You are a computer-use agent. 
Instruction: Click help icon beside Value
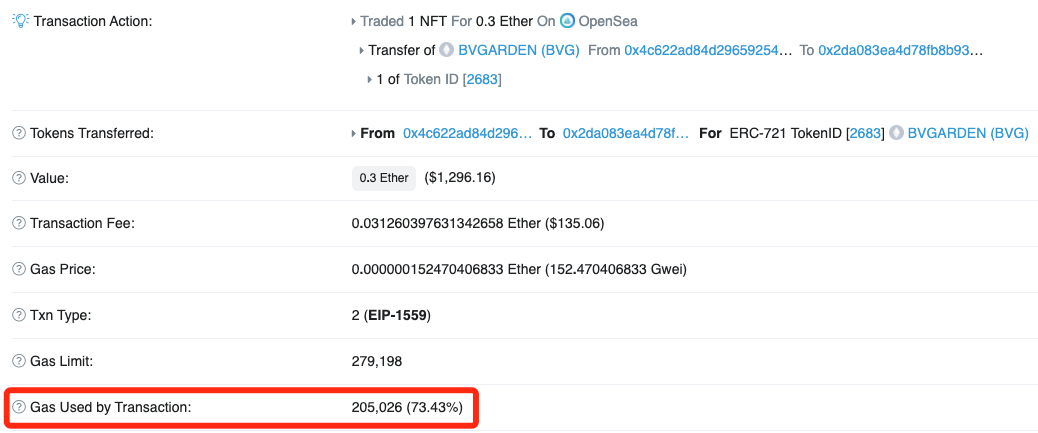19,178
